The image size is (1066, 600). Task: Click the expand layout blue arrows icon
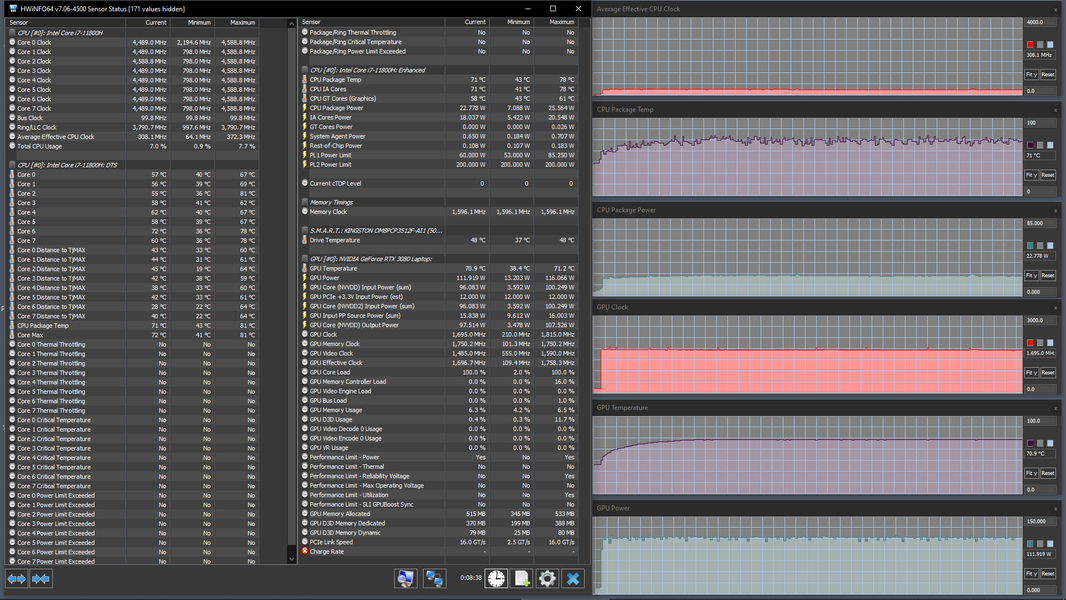[16, 579]
